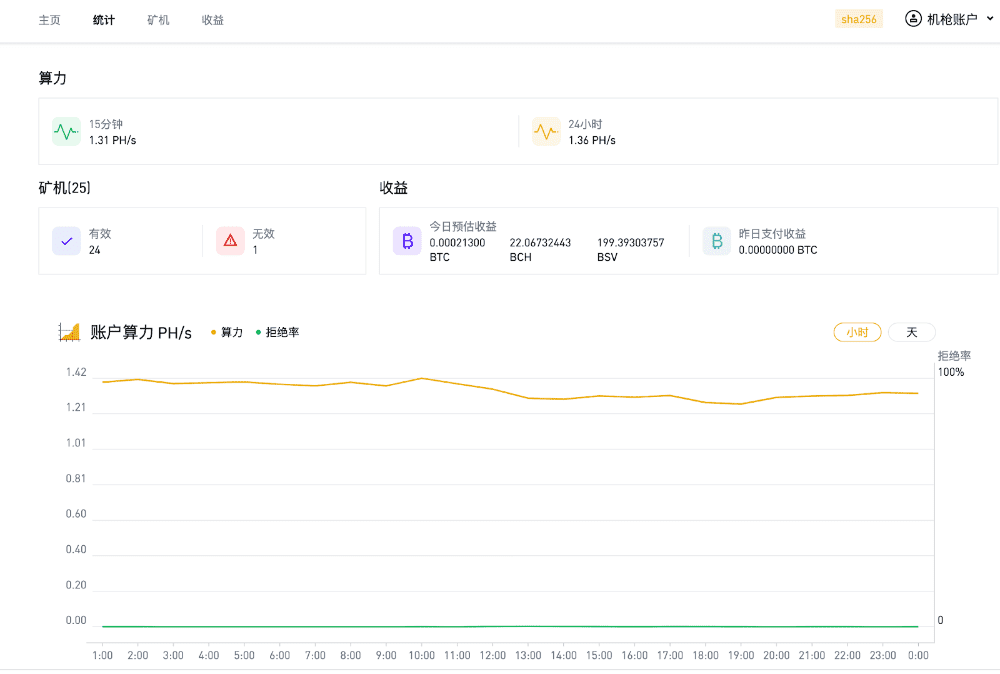The width and height of the screenshot is (1000, 674).
Task: Click the 有效 miners checkmark icon
Action: [x=66, y=241]
